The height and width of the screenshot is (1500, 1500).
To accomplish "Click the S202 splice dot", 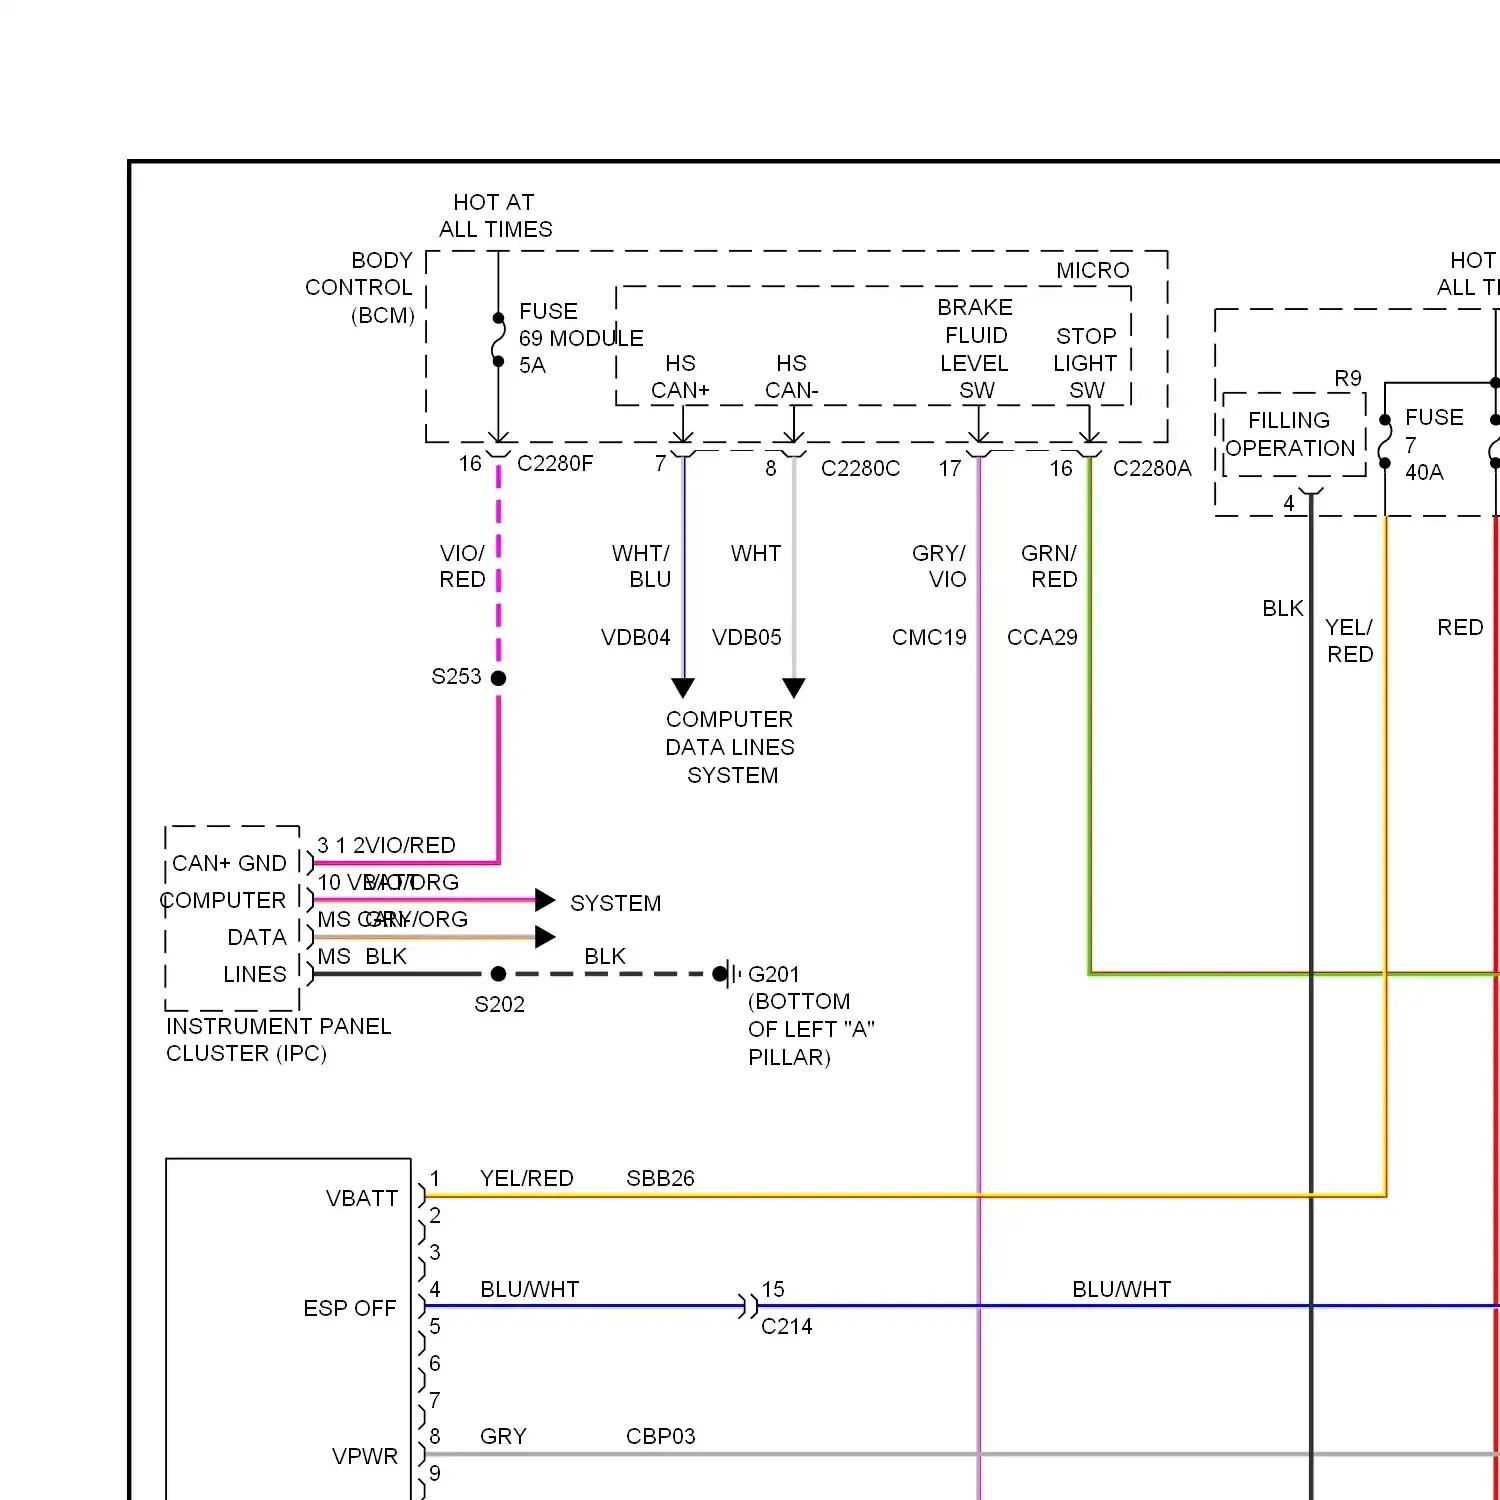I will tap(499, 974).
